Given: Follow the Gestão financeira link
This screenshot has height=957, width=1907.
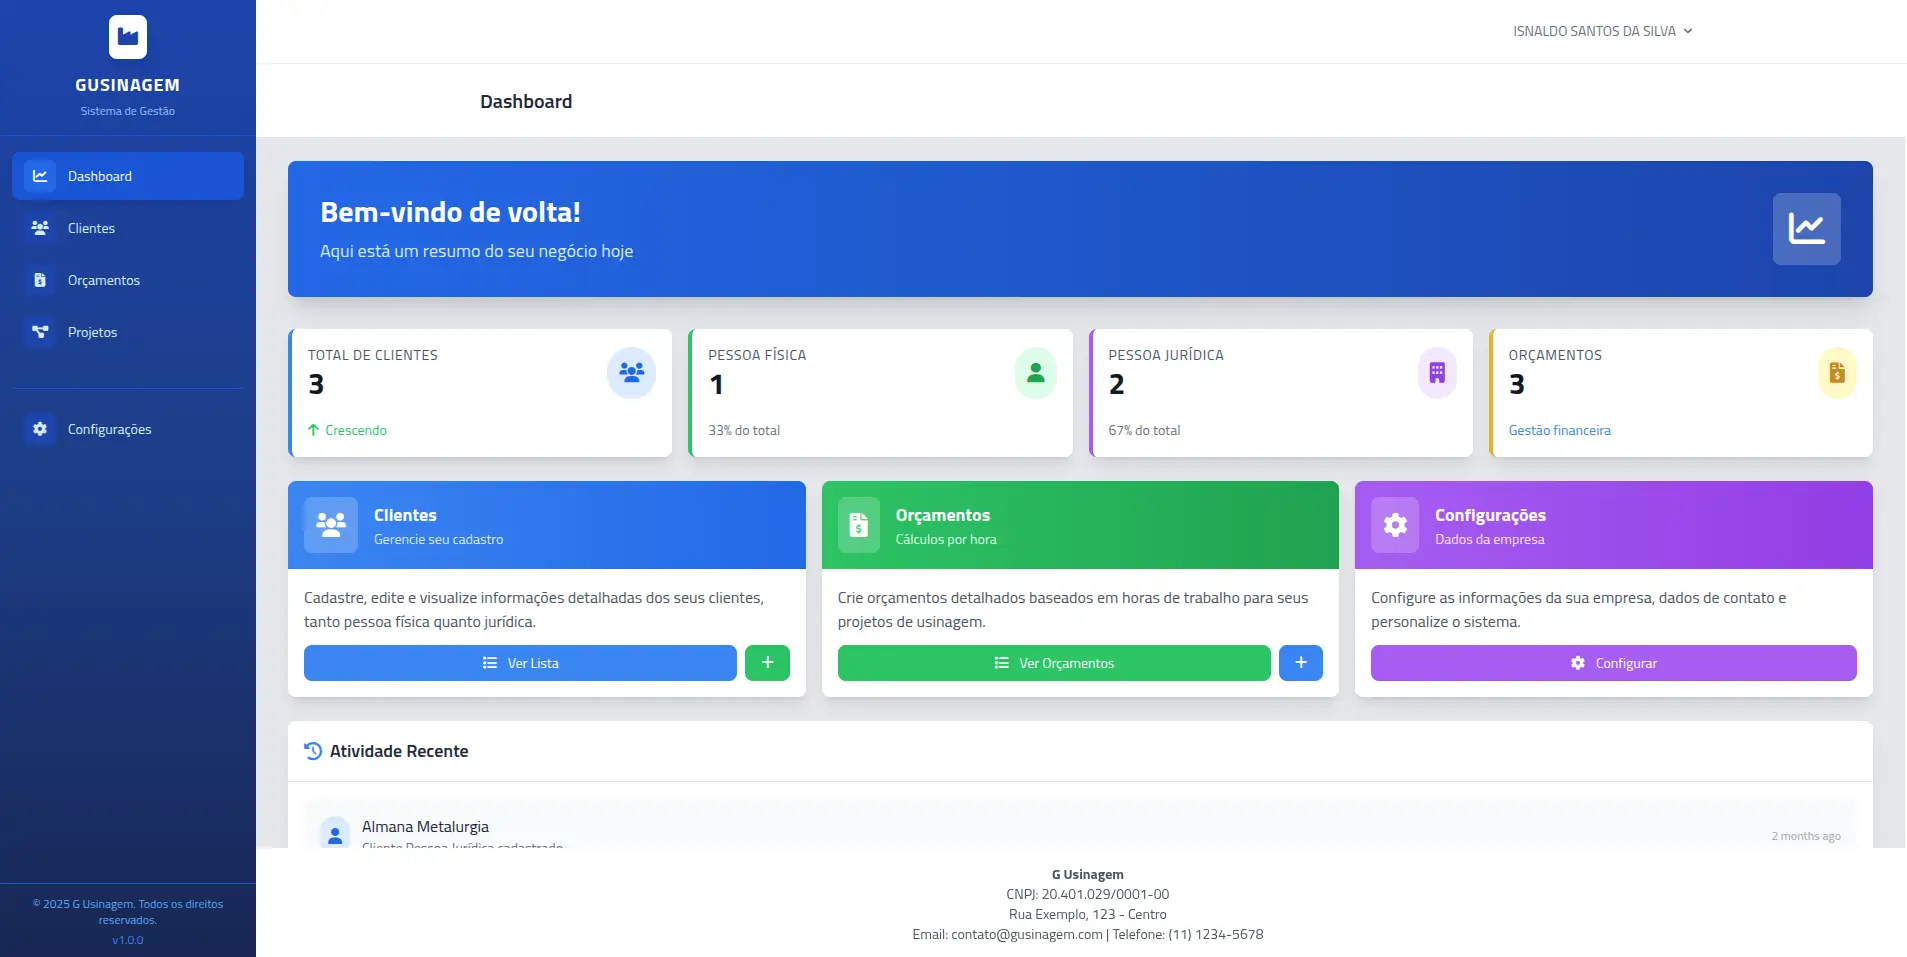Looking at the screenshot, I should (x=1559, y=430).
